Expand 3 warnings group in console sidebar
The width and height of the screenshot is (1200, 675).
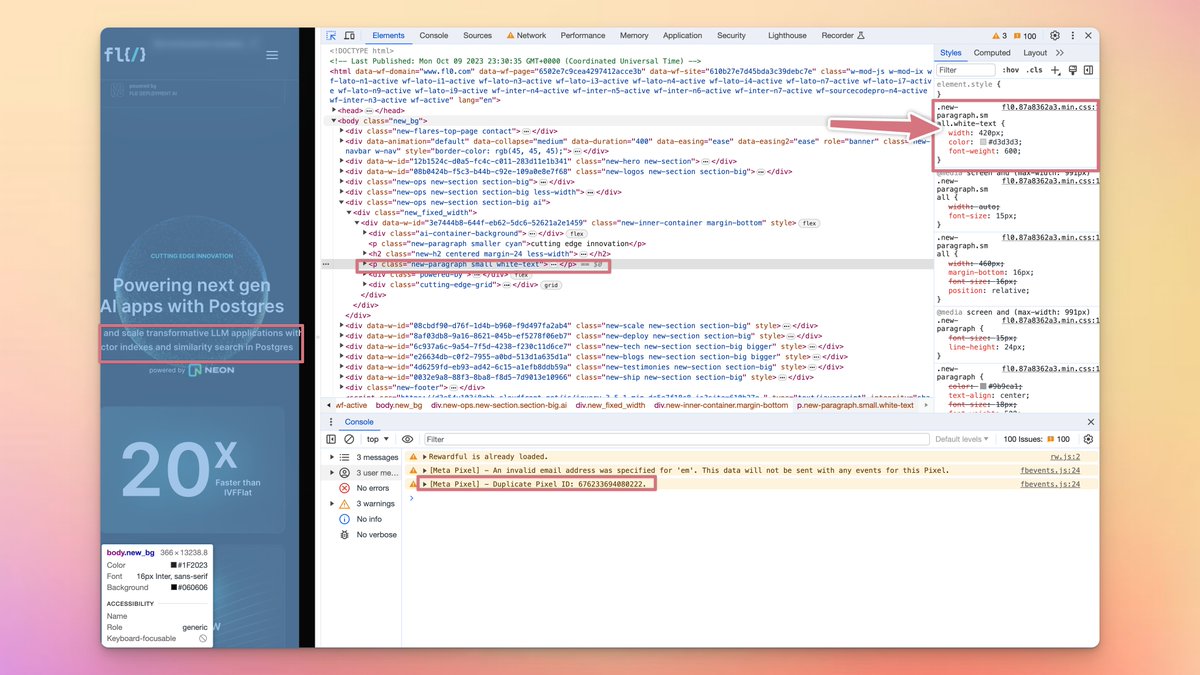pyautogui.click(x=332, y=504)
